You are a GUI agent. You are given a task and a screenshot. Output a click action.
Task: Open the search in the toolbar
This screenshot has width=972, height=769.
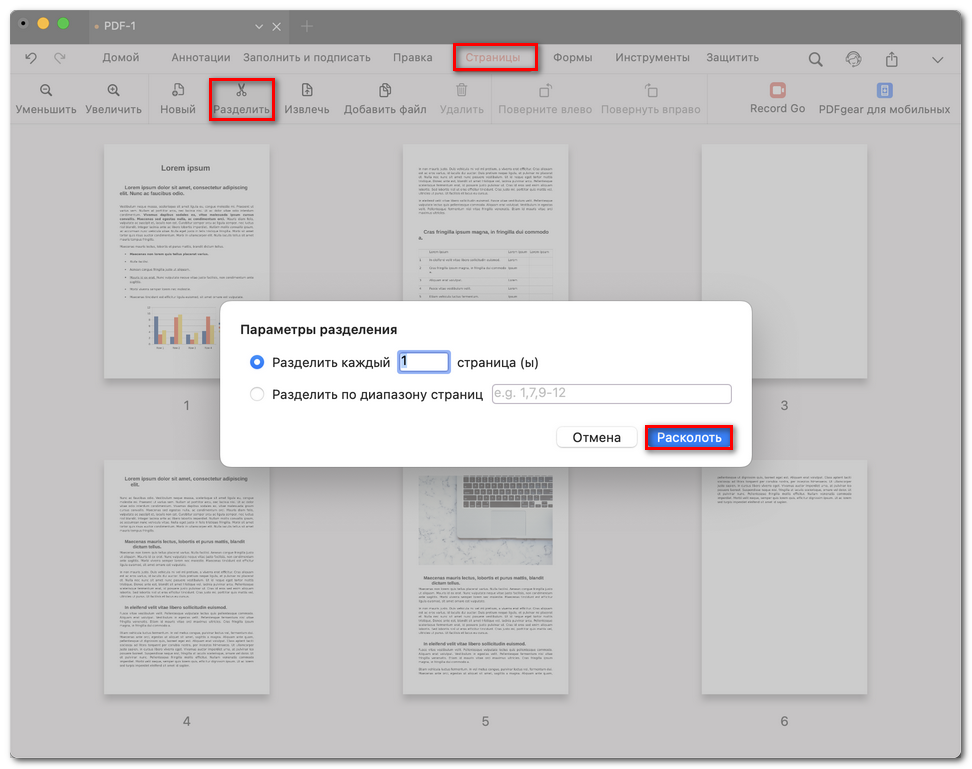817,57
